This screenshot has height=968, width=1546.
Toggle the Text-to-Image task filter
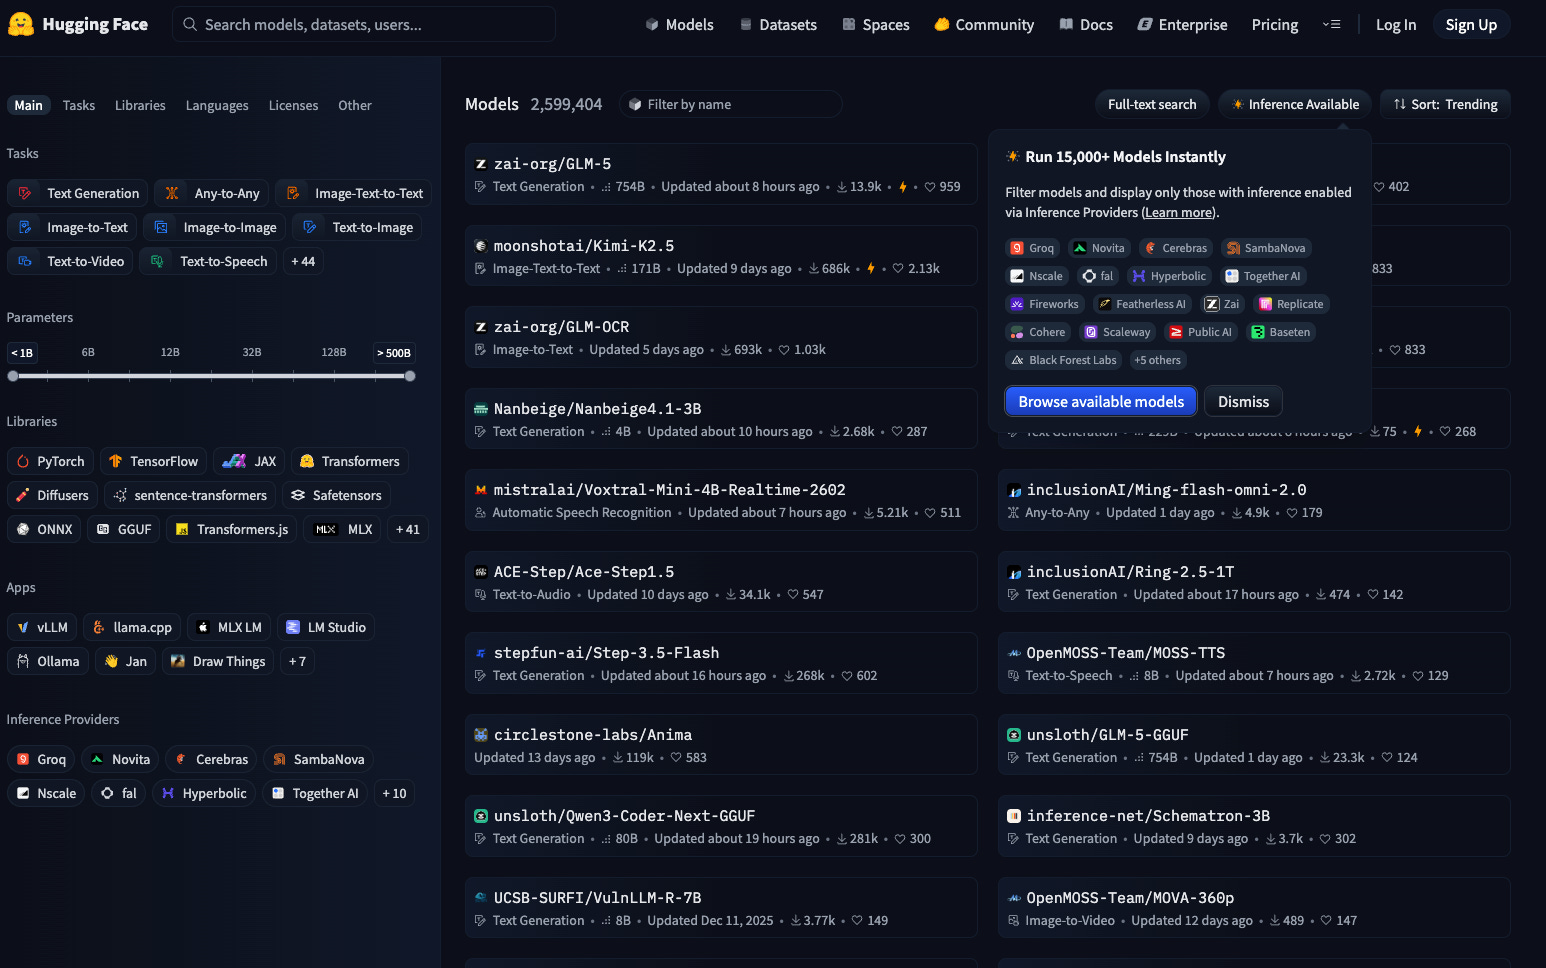pyautogui.click(x=357, y=227)
